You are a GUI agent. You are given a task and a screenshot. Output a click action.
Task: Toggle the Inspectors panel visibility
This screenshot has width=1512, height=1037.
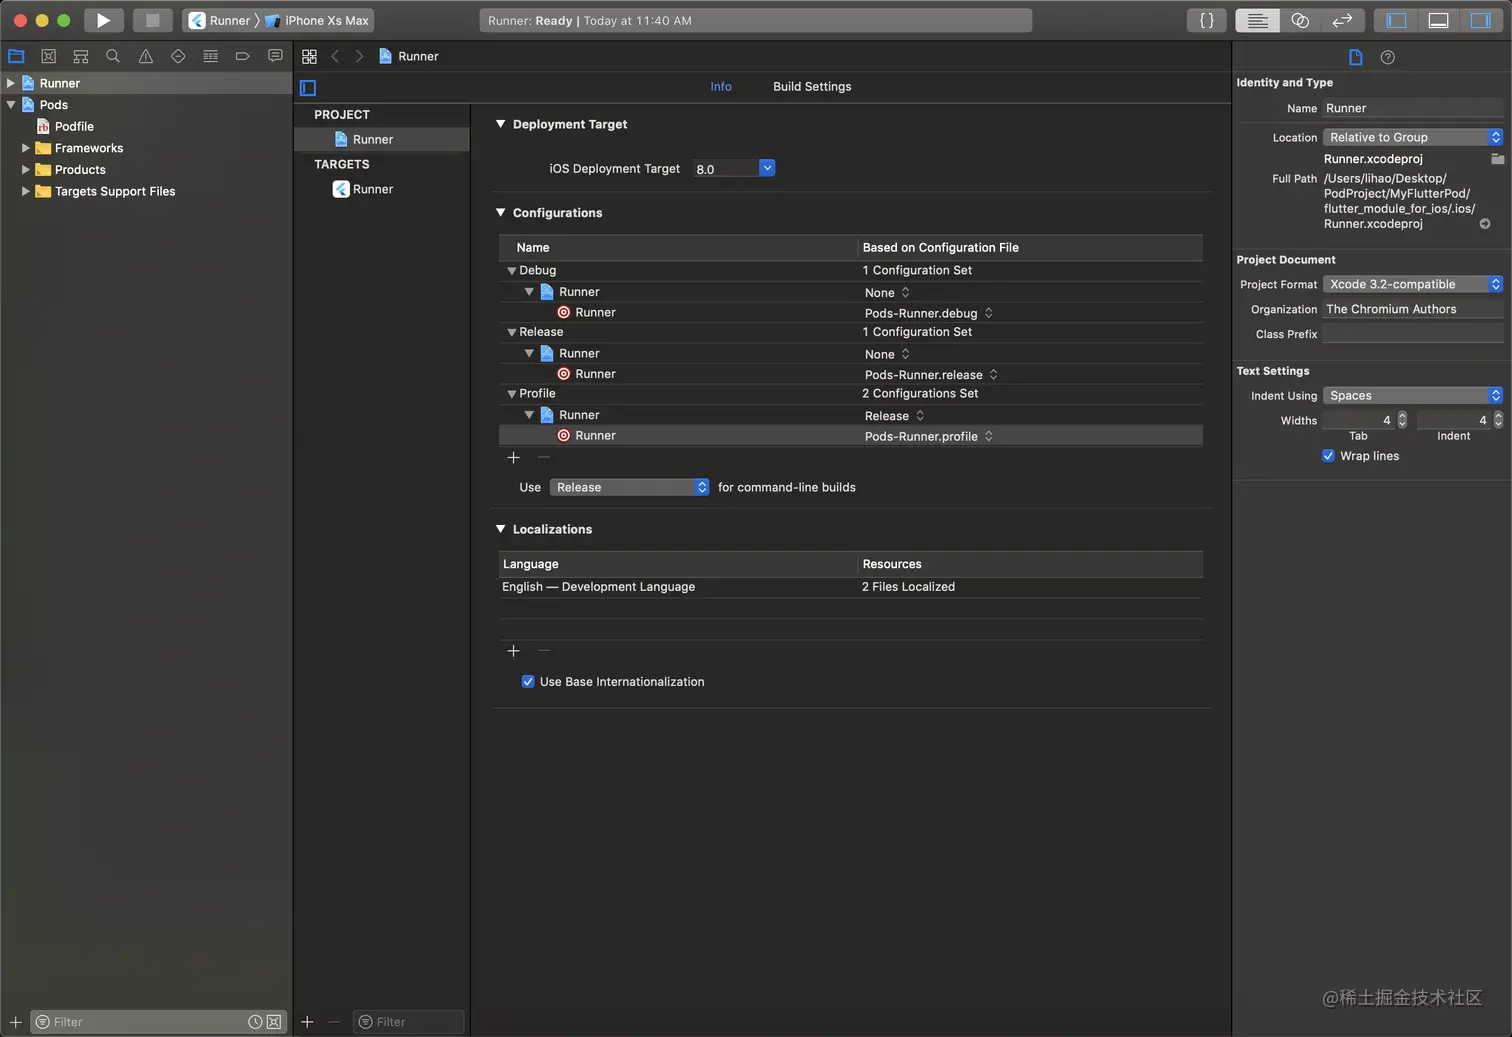coord(1480,20)
